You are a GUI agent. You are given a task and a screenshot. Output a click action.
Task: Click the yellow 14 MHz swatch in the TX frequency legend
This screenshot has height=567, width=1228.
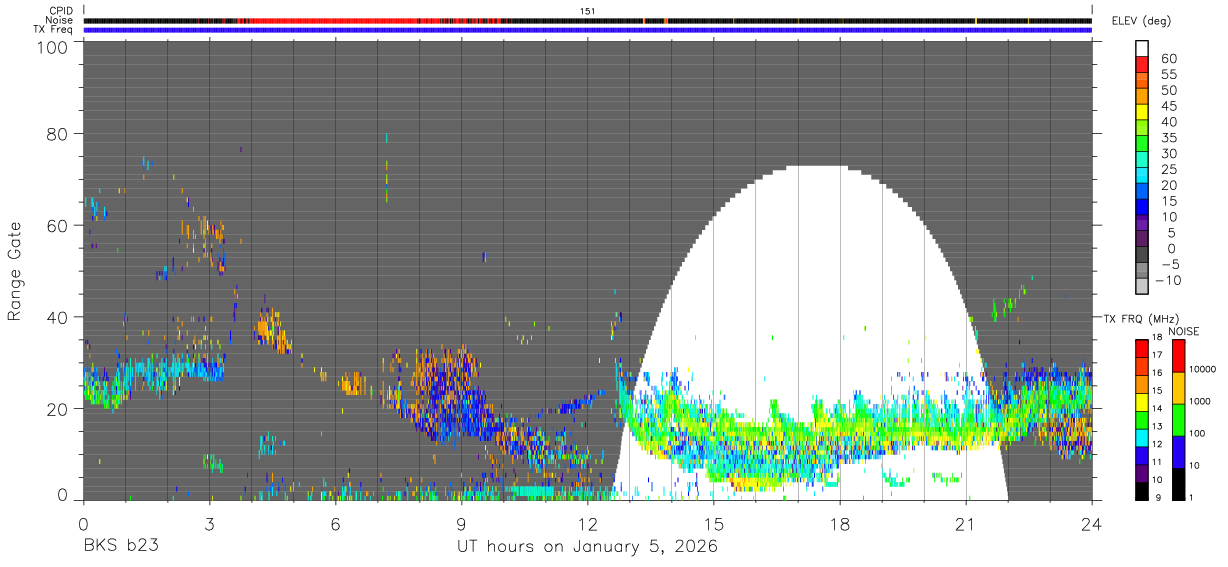click(x=1141, y=402)
